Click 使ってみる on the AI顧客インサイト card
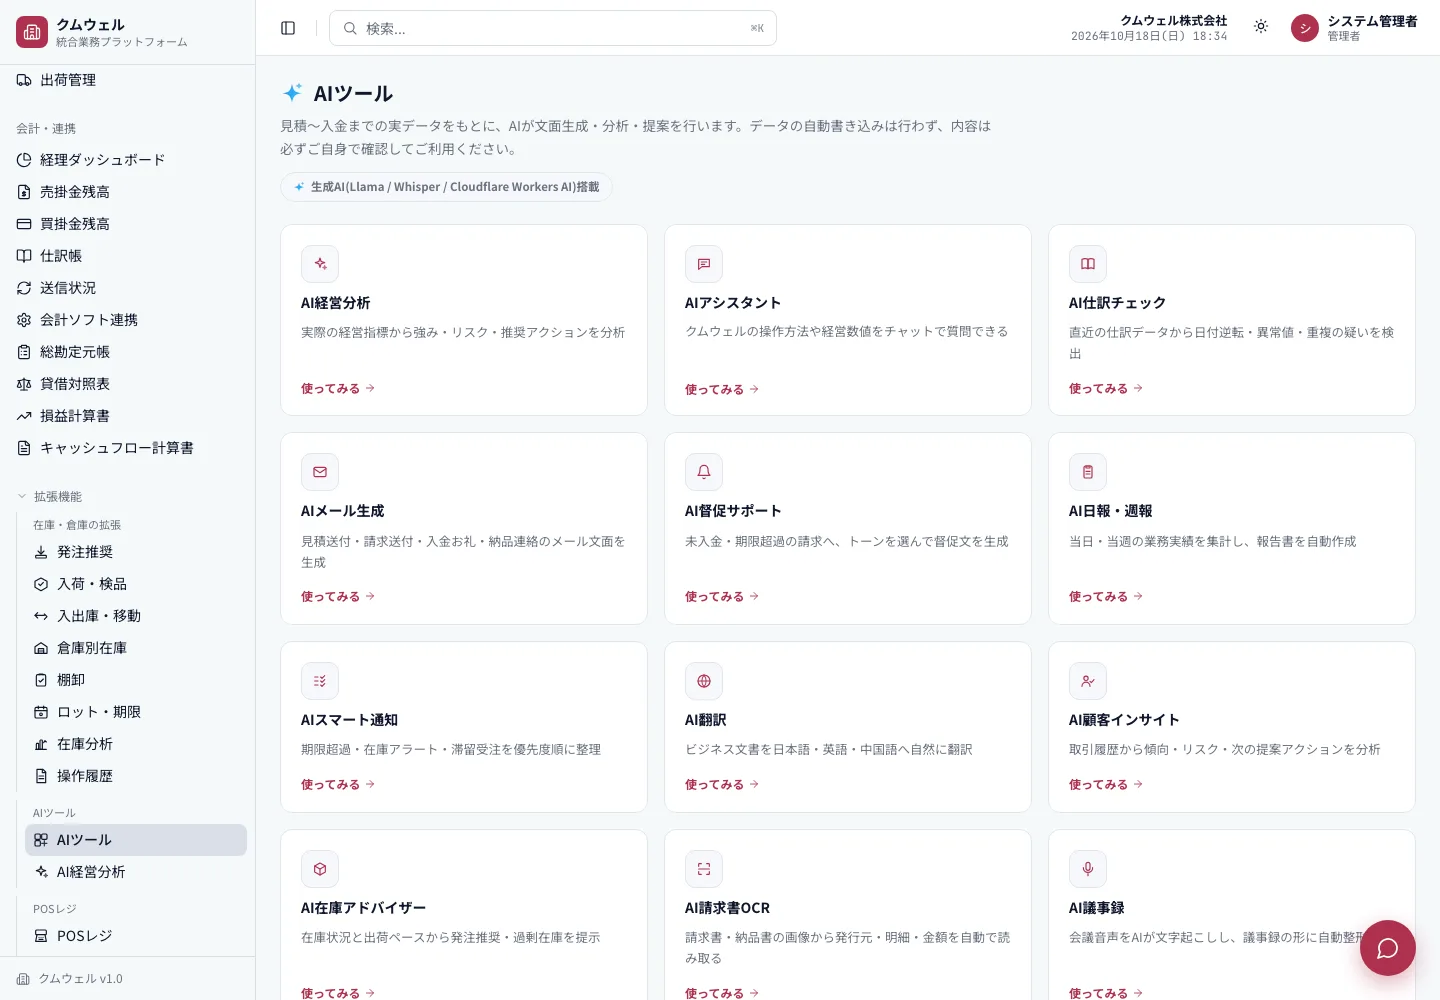1440x1000 pixels. 1106,784
